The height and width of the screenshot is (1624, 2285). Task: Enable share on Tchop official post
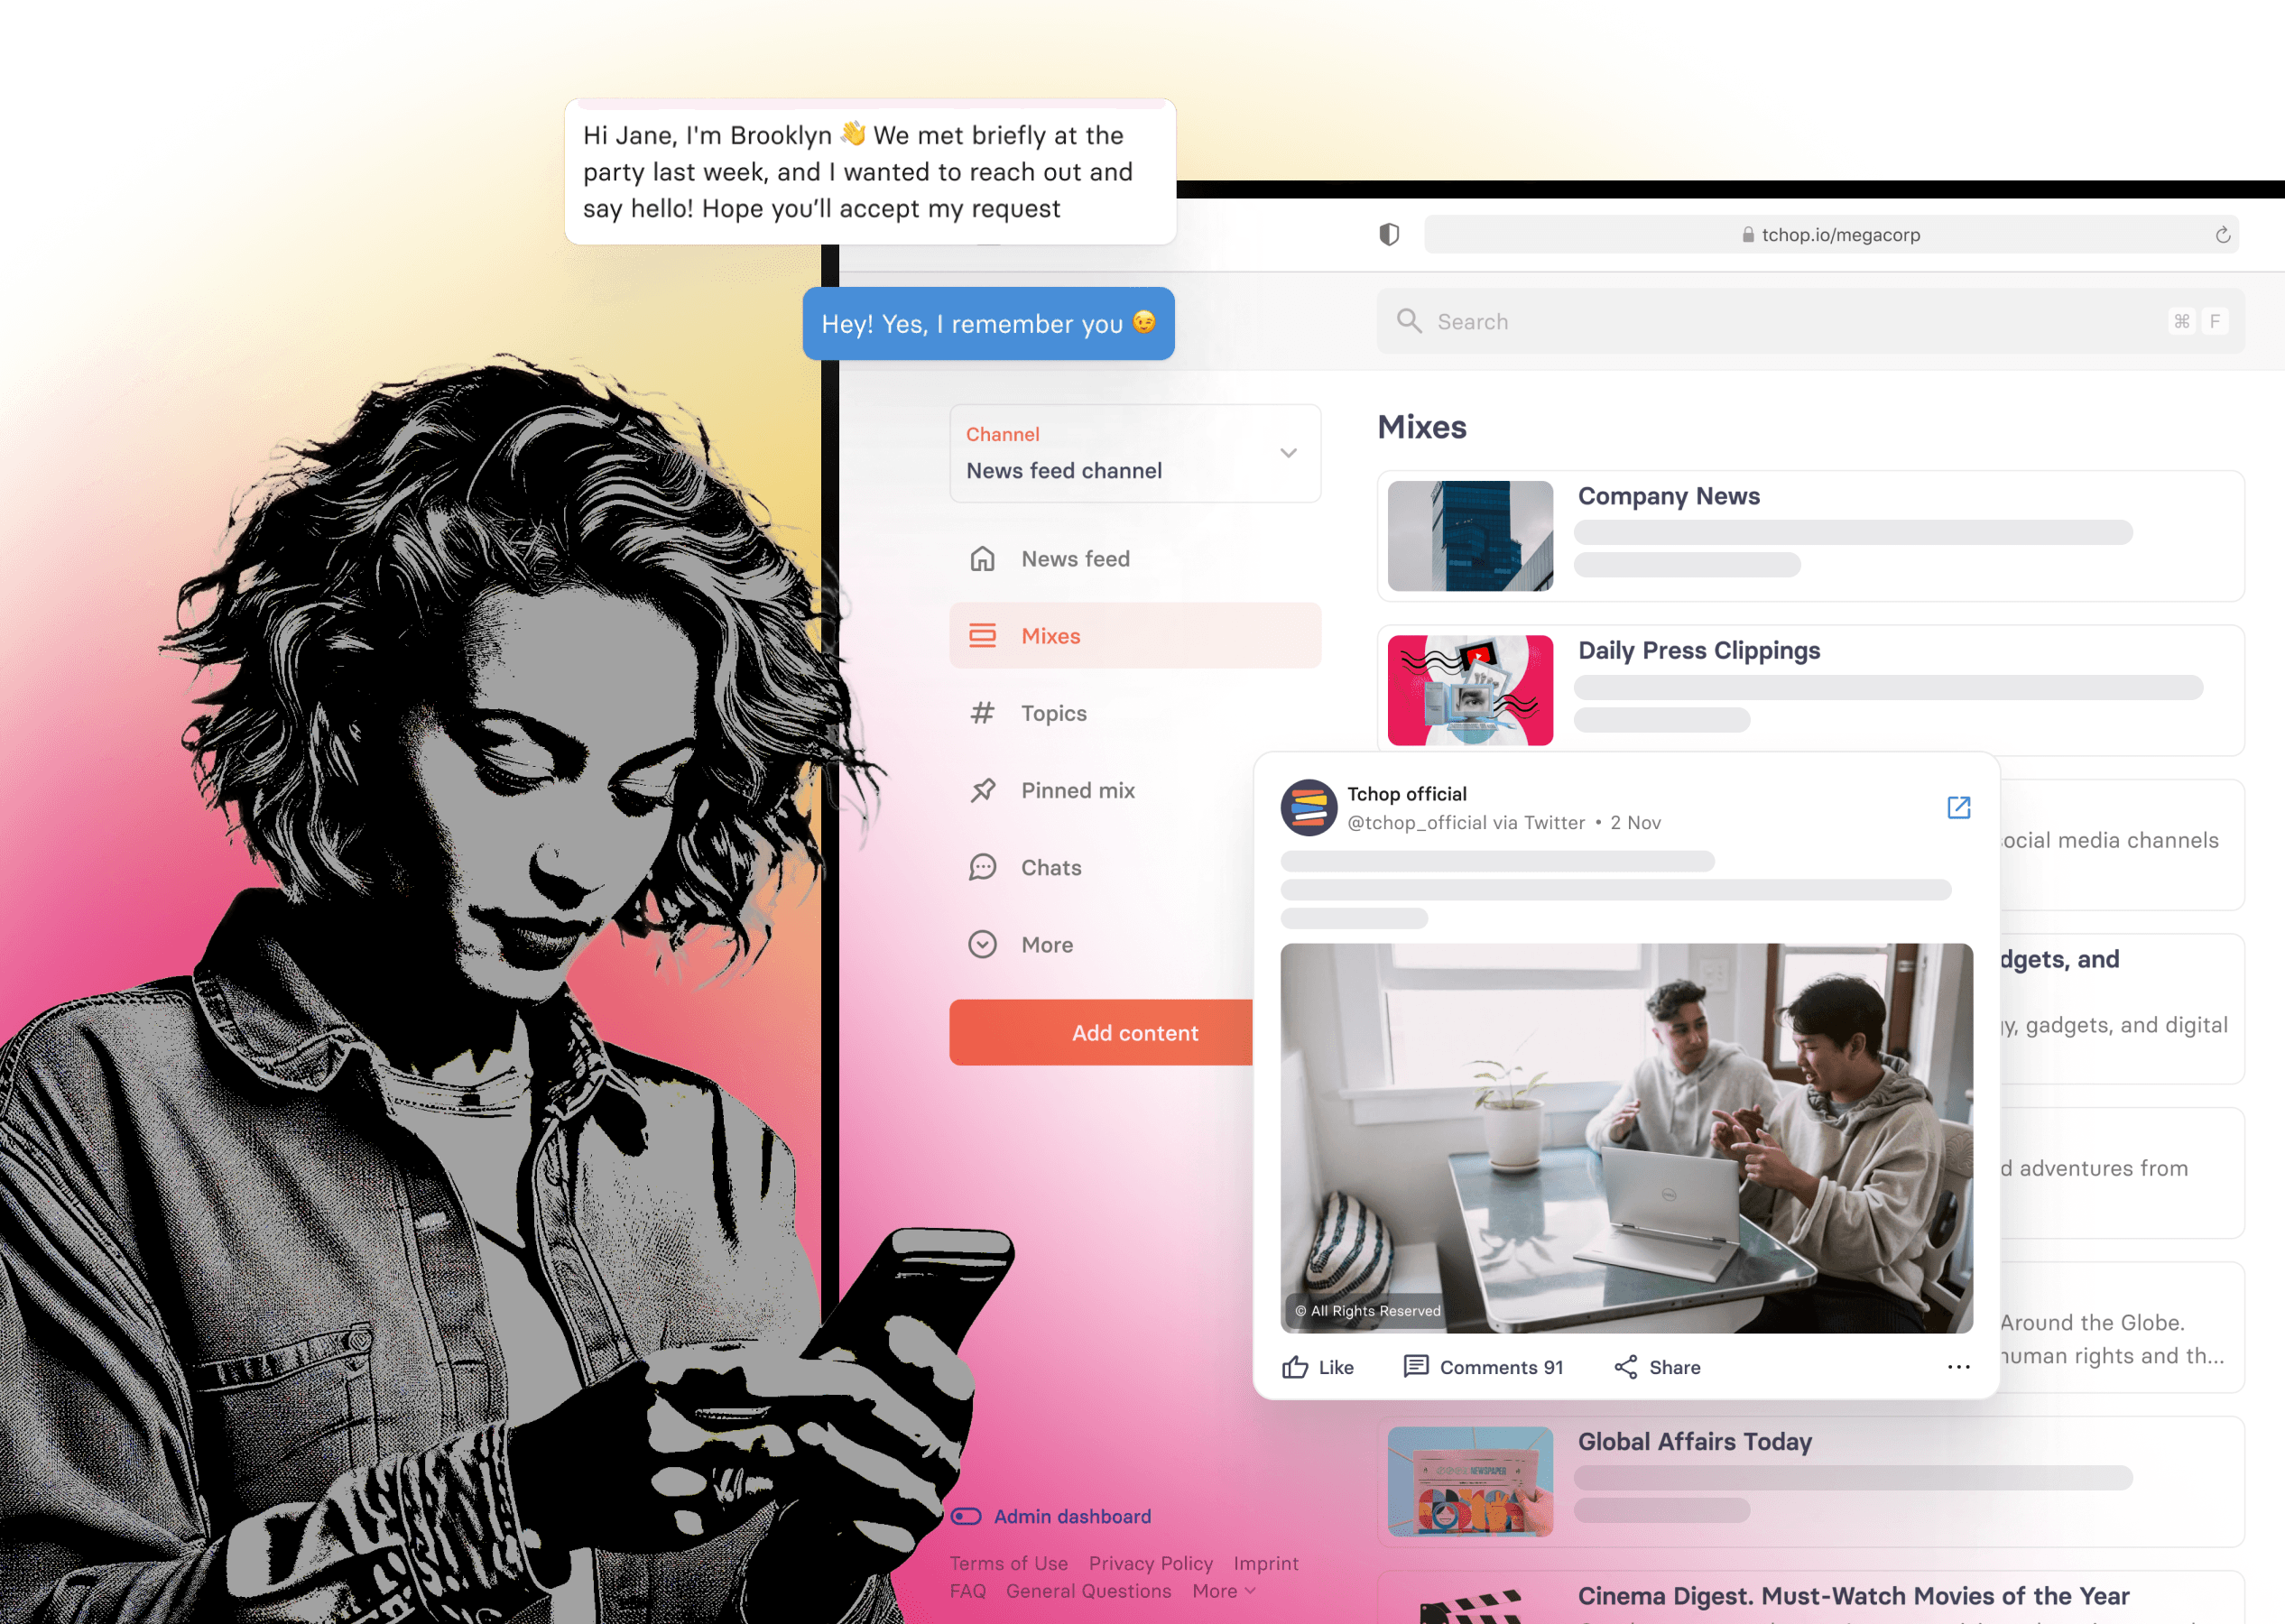coord(1654,1368)
